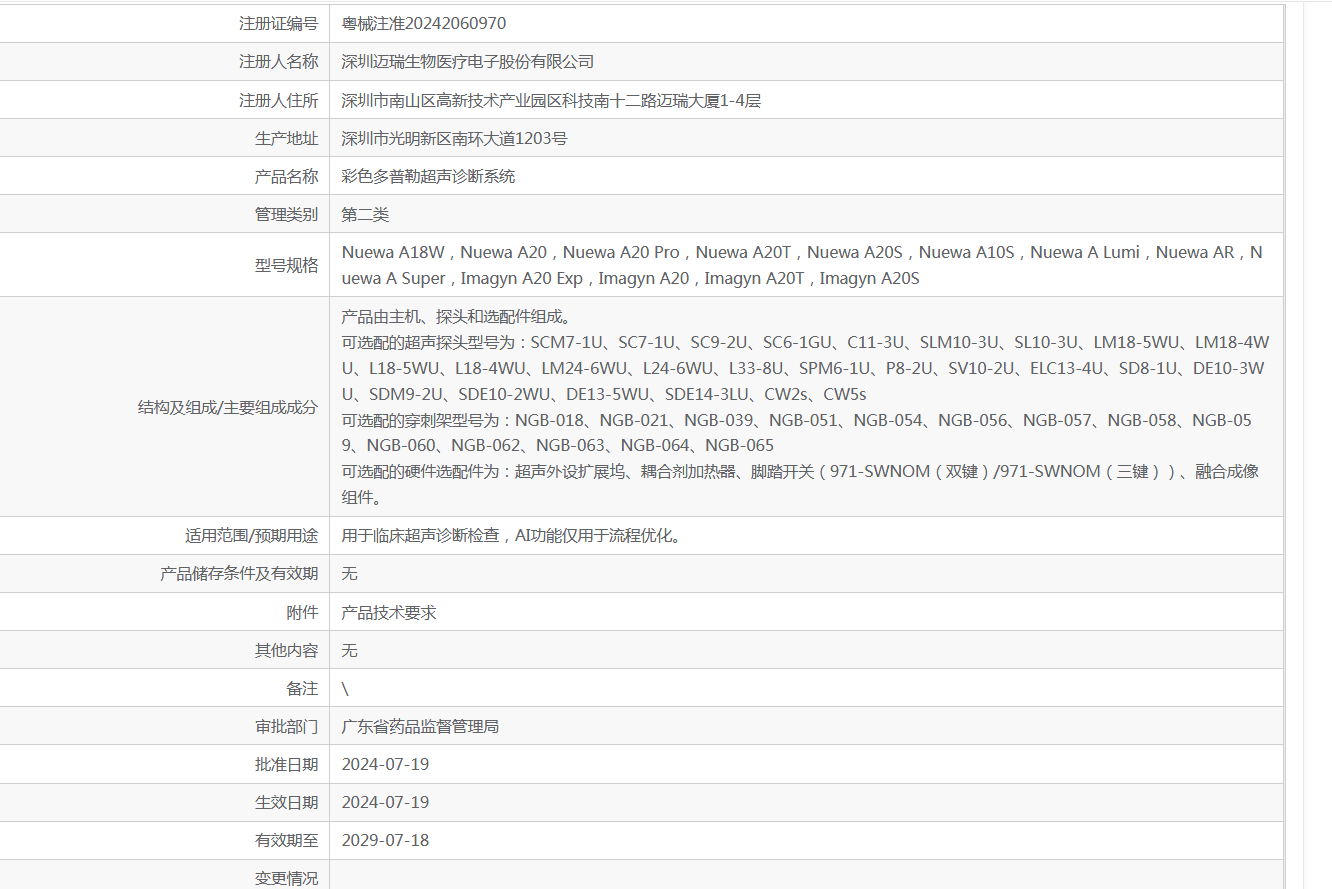Click the 附件 label
1332x889 pixels.
pyautogui.click(x=303, y=612)
